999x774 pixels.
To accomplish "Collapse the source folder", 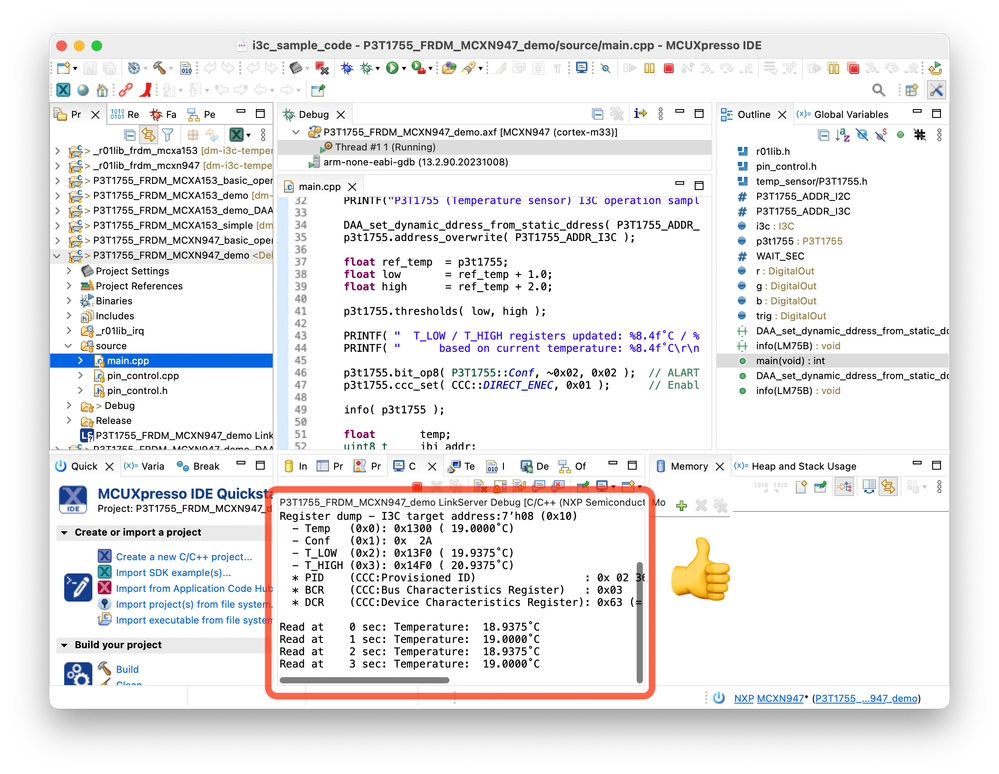I will click(69, 346).
